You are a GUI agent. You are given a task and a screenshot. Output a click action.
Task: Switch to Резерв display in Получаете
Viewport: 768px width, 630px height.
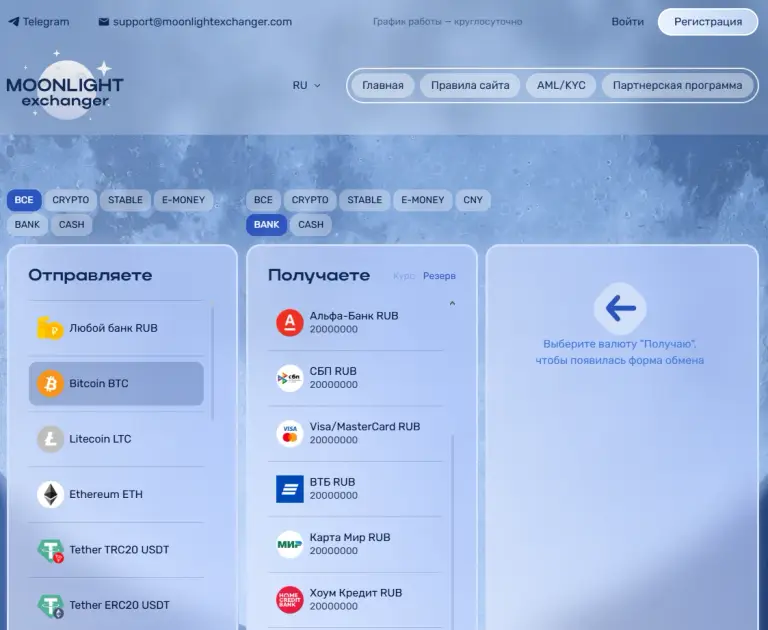pyautogui.click(x=439, y=276)
